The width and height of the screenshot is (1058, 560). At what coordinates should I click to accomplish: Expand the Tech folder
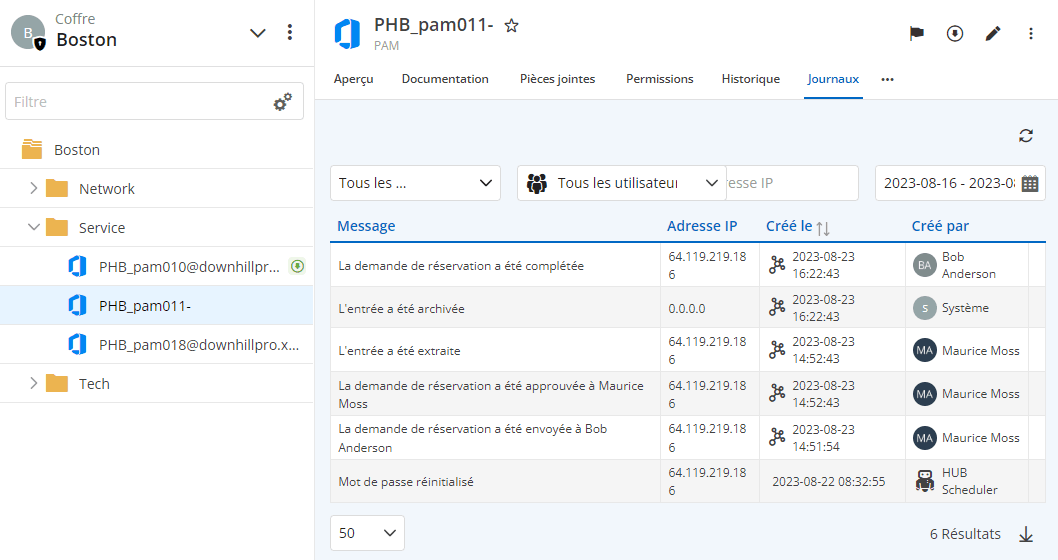(33, 383)
